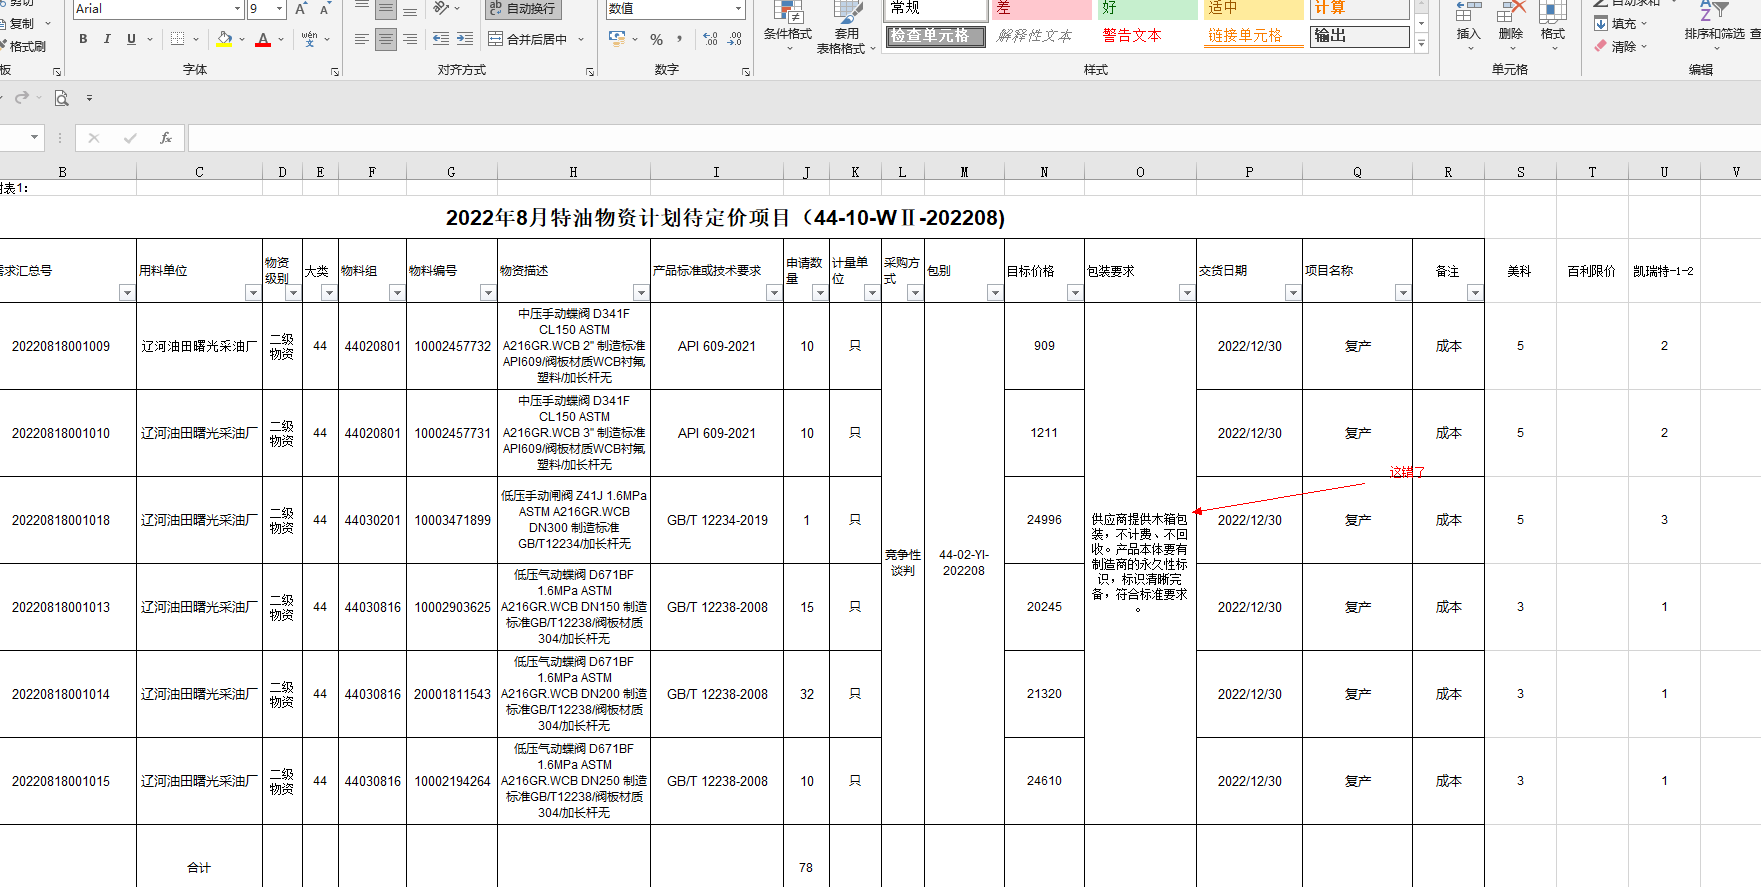Open 套用表格格式 table format gallery

point(846,27)
